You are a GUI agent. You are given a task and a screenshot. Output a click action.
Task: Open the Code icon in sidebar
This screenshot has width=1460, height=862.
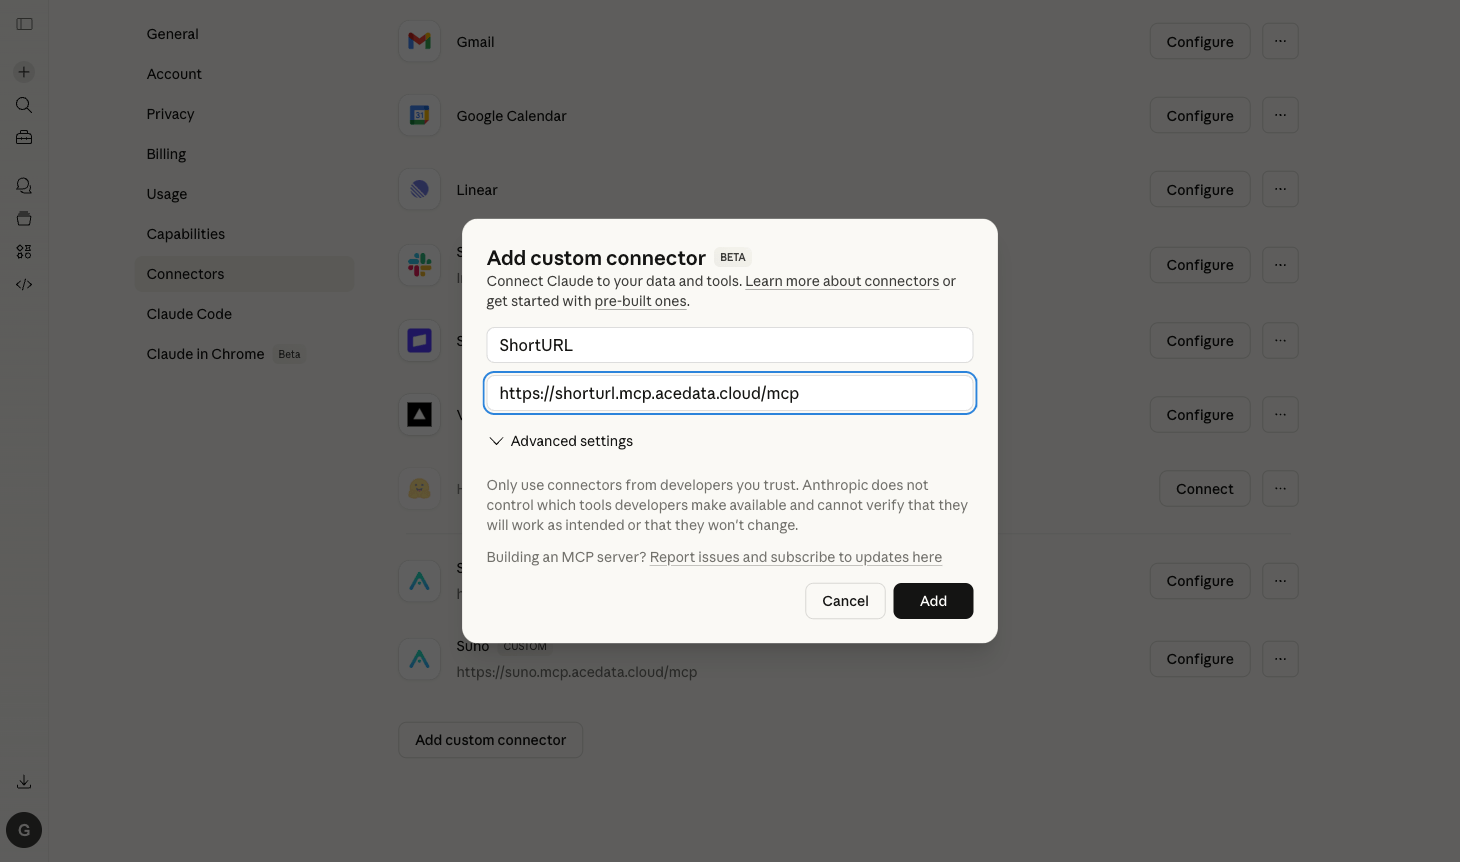24,285
